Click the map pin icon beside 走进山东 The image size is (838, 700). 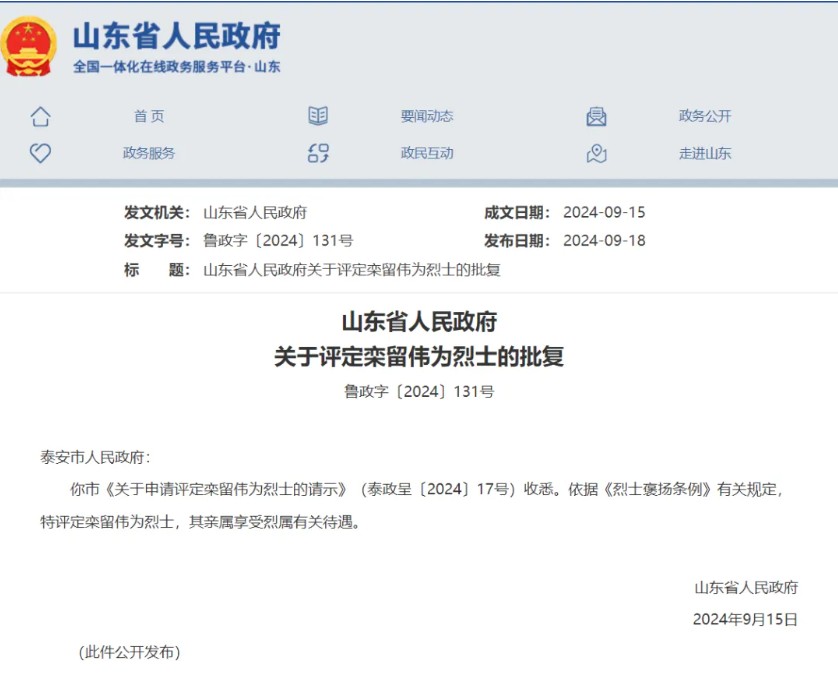click(596, 153)
